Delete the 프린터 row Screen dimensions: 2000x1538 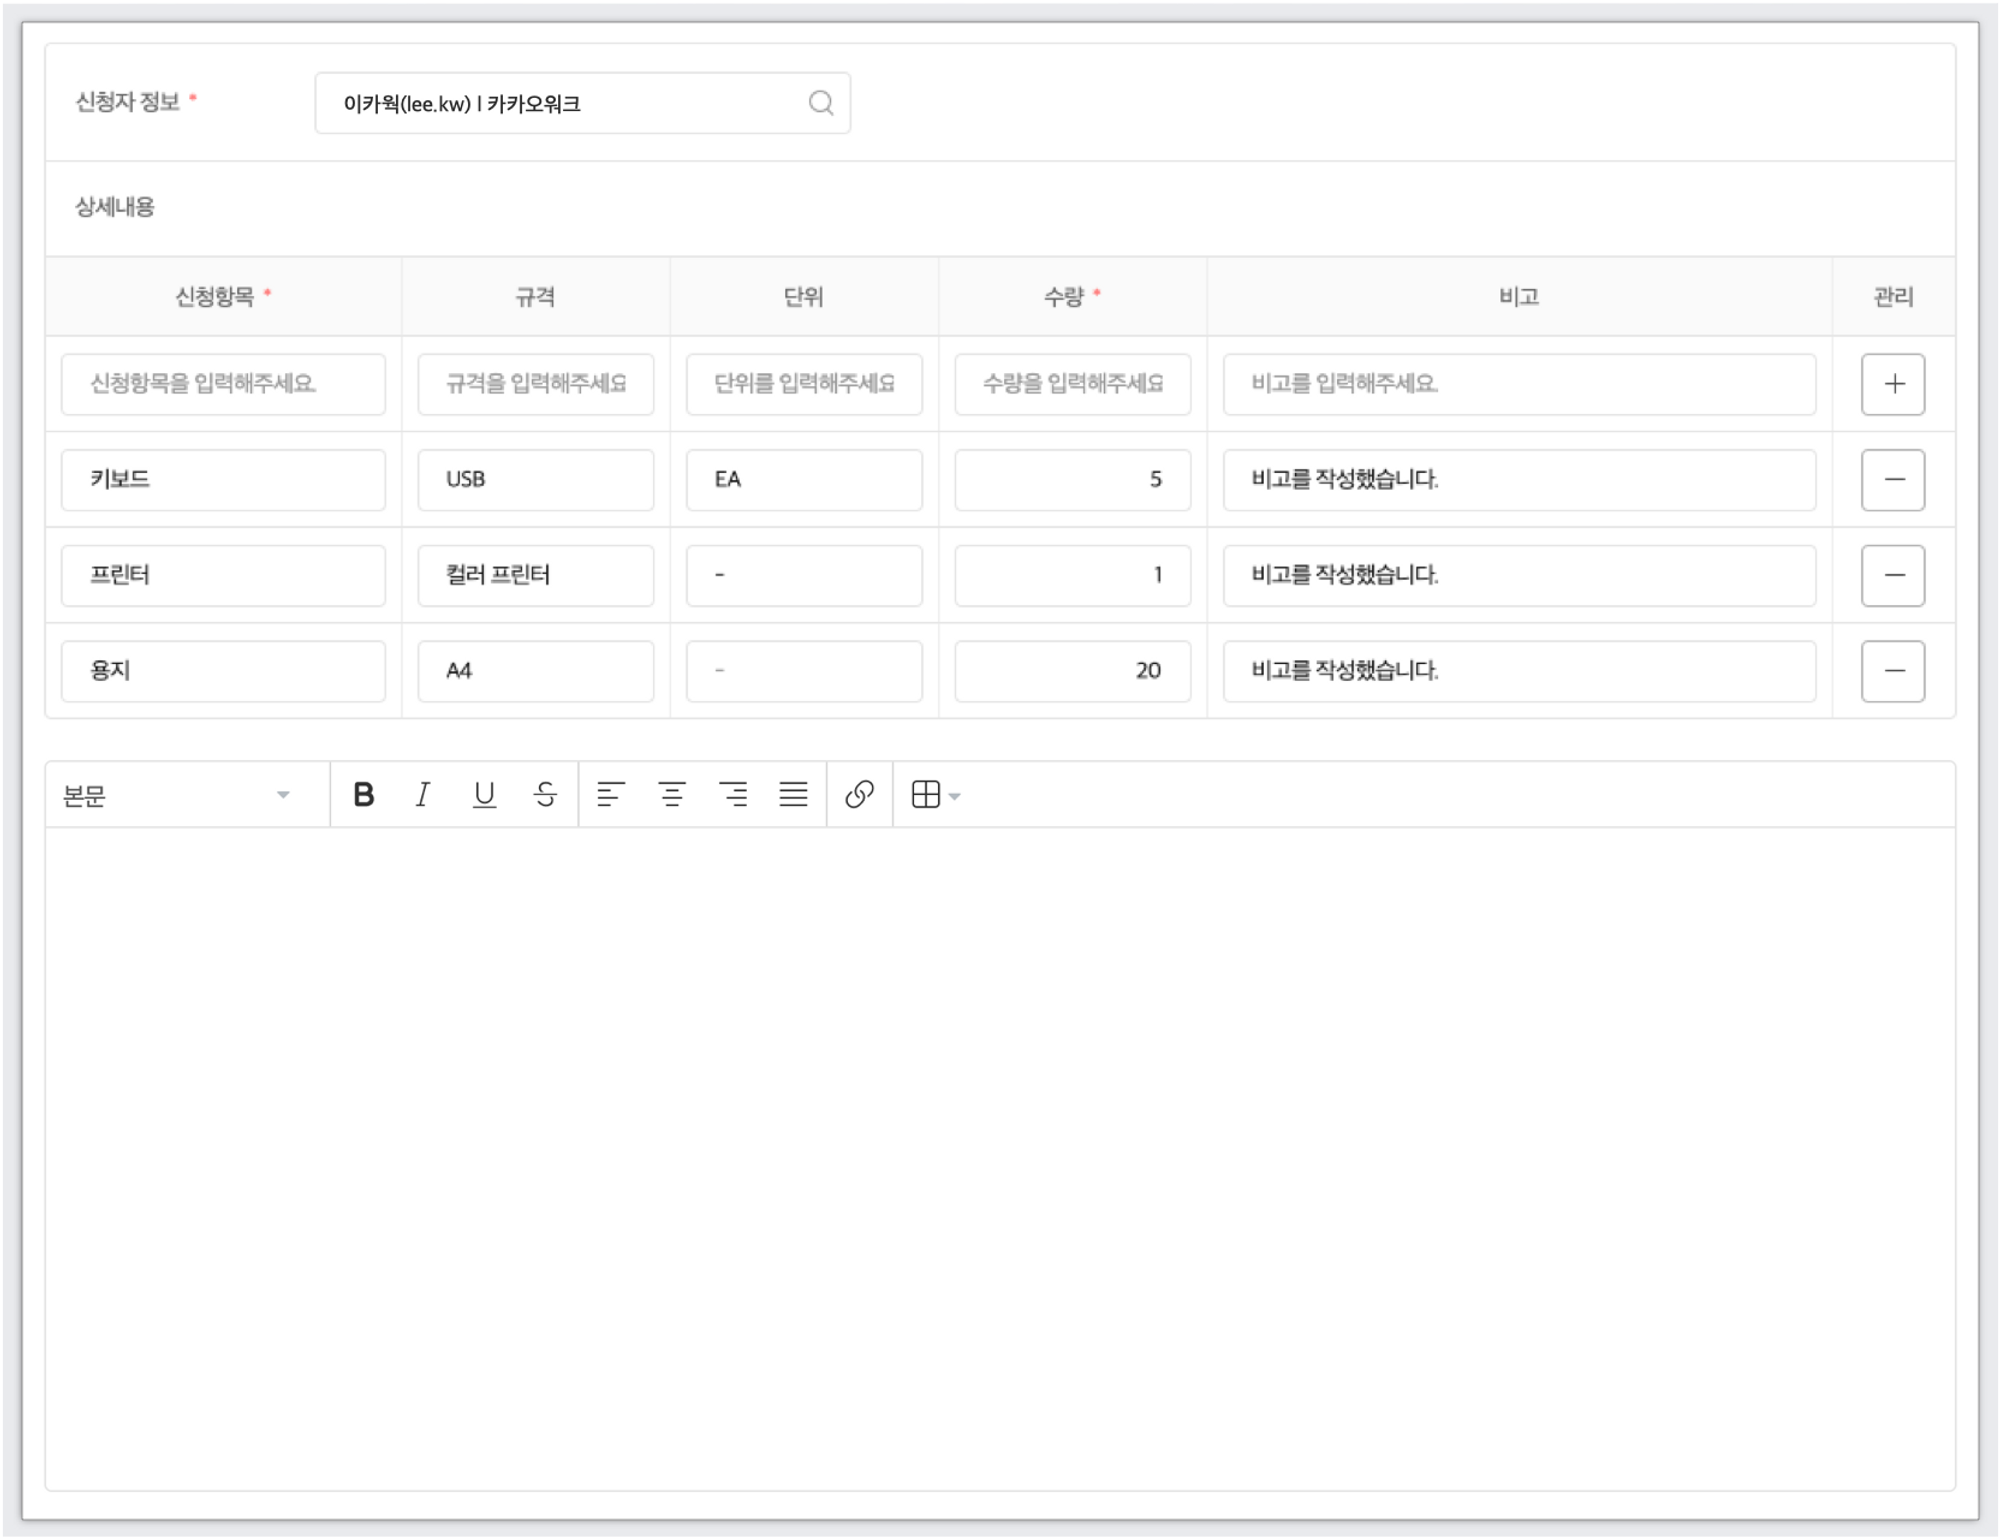(x=1893, y=576)
